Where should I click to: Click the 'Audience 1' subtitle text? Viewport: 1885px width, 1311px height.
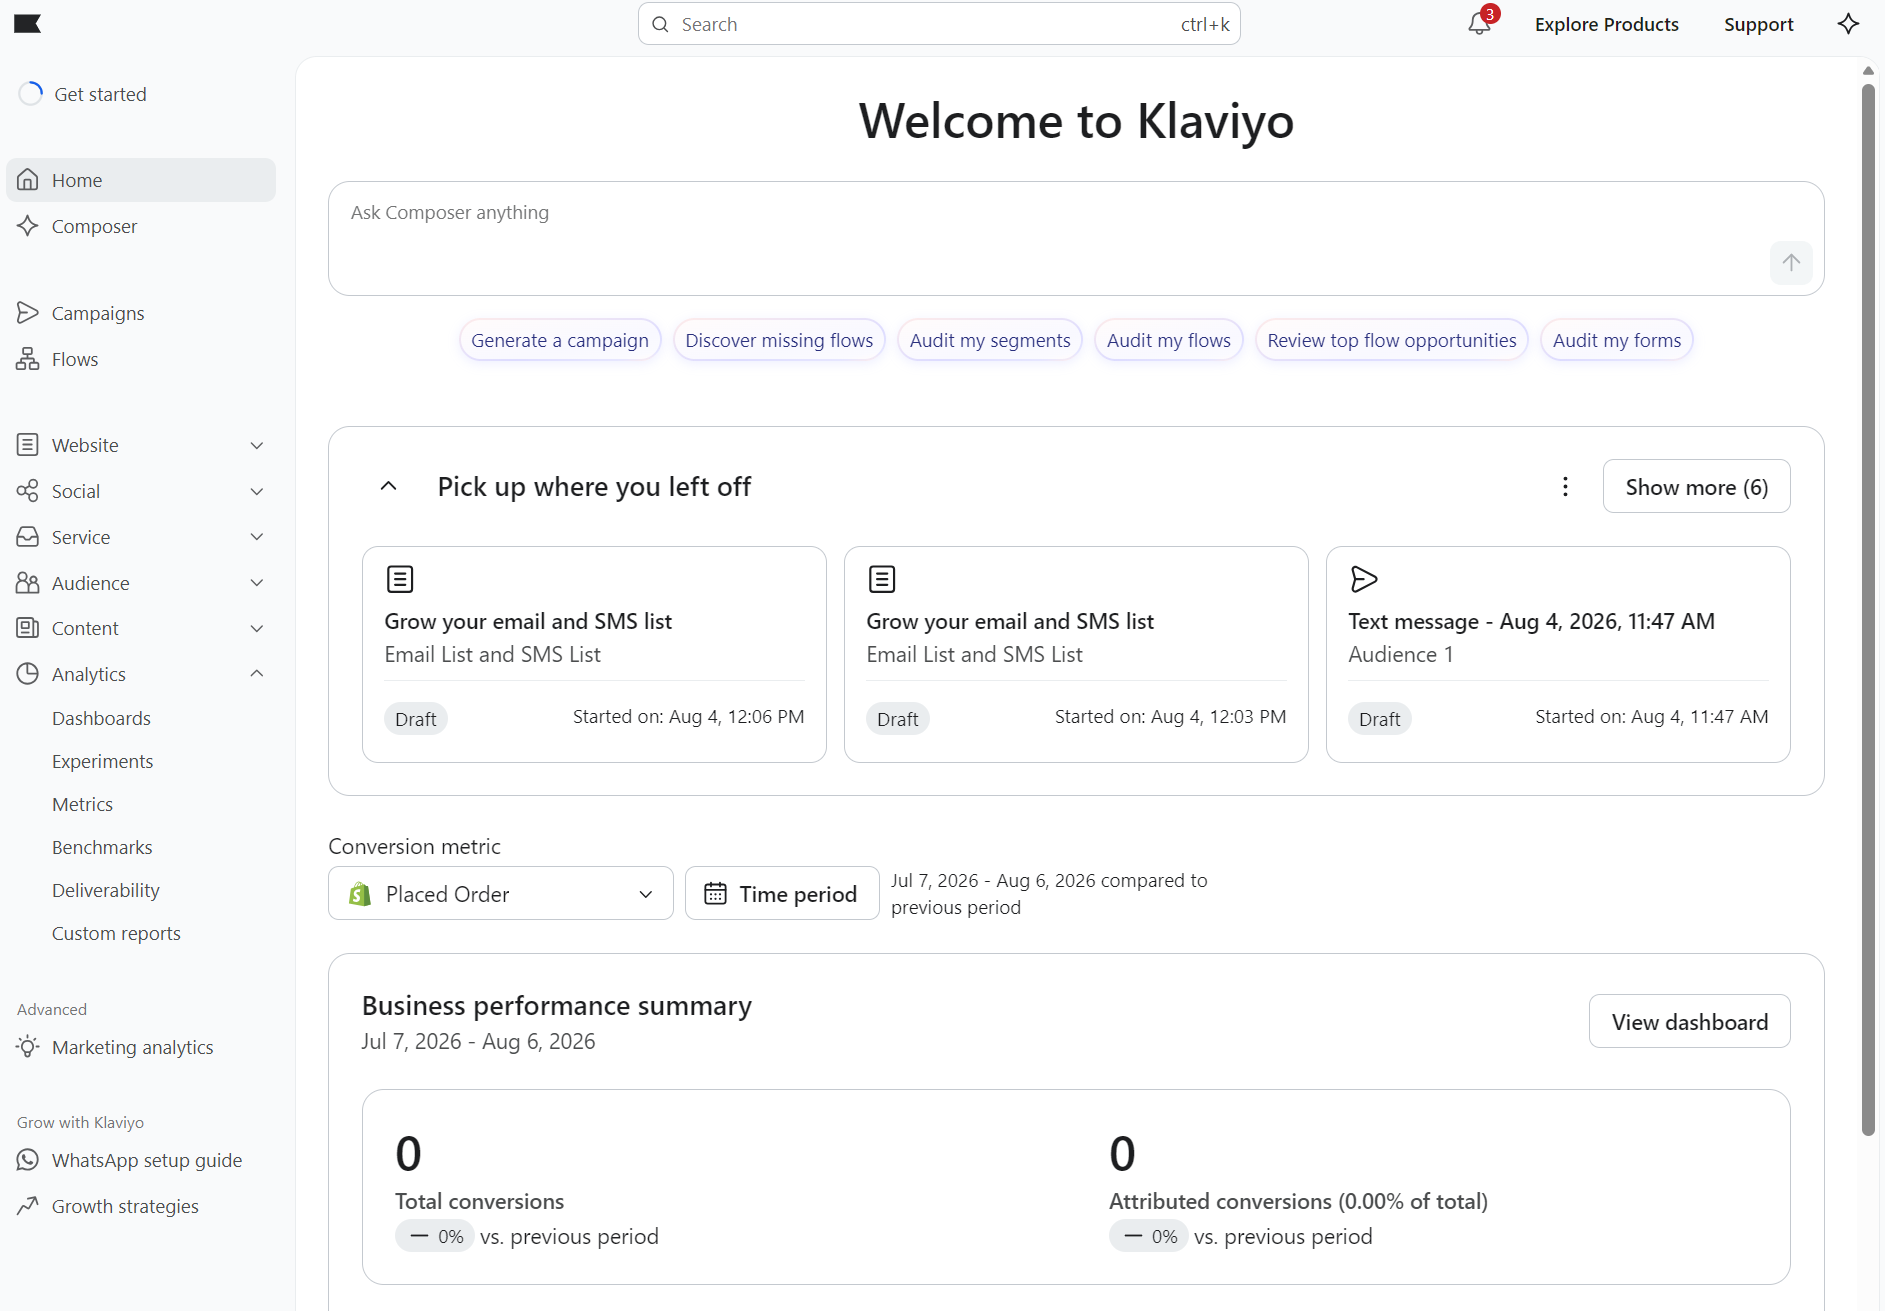click(x=1401, y=654)
